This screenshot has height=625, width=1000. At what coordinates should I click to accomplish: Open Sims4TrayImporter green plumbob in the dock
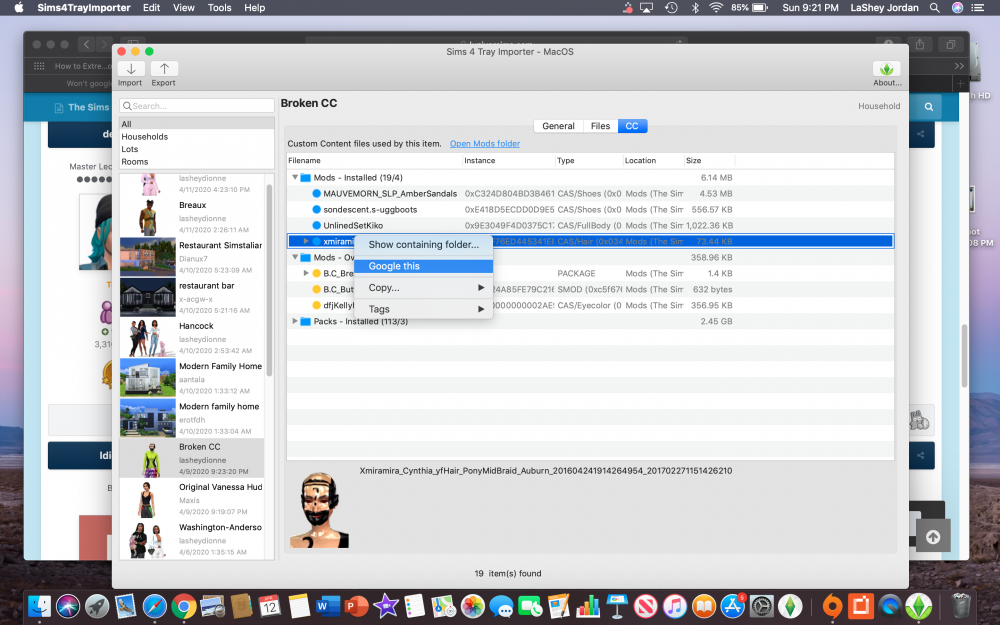pos(918,606)
